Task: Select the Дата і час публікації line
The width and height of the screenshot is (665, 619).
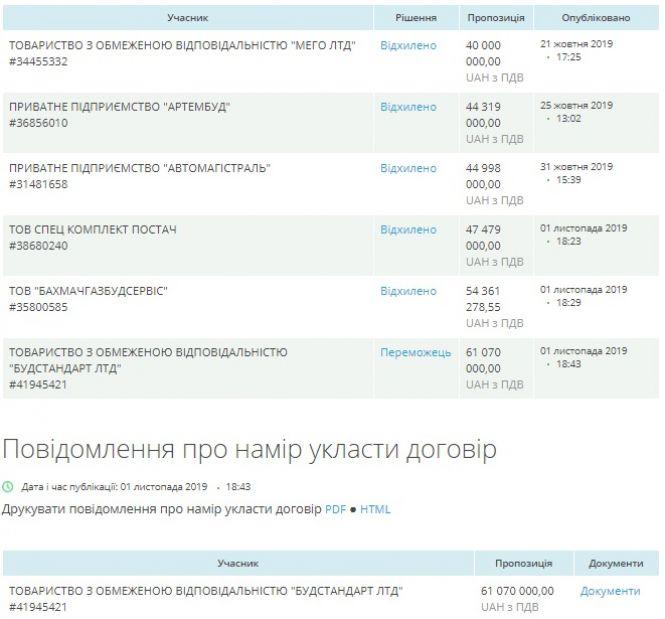Action: tap(136, 487)
